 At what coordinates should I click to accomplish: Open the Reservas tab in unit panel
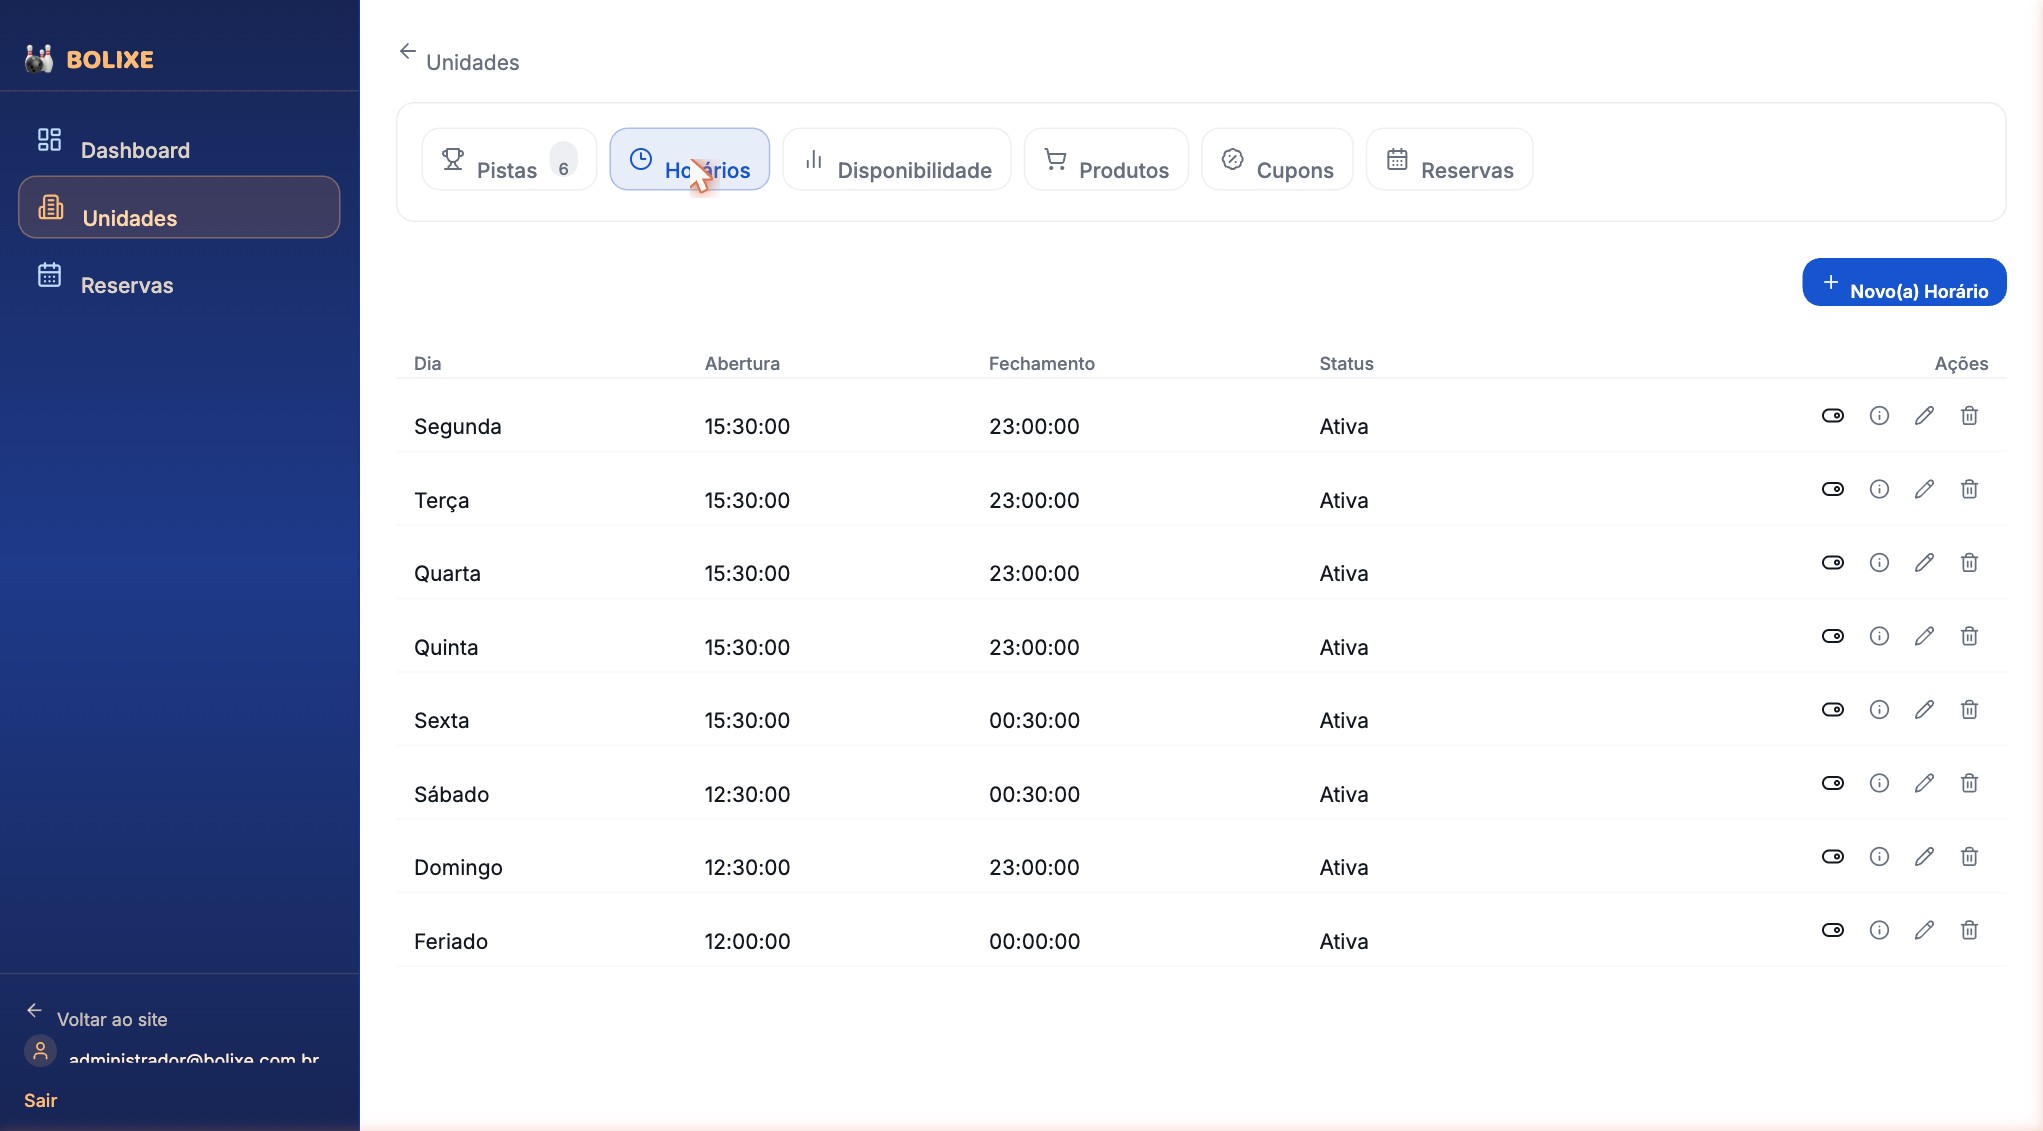1449,159
